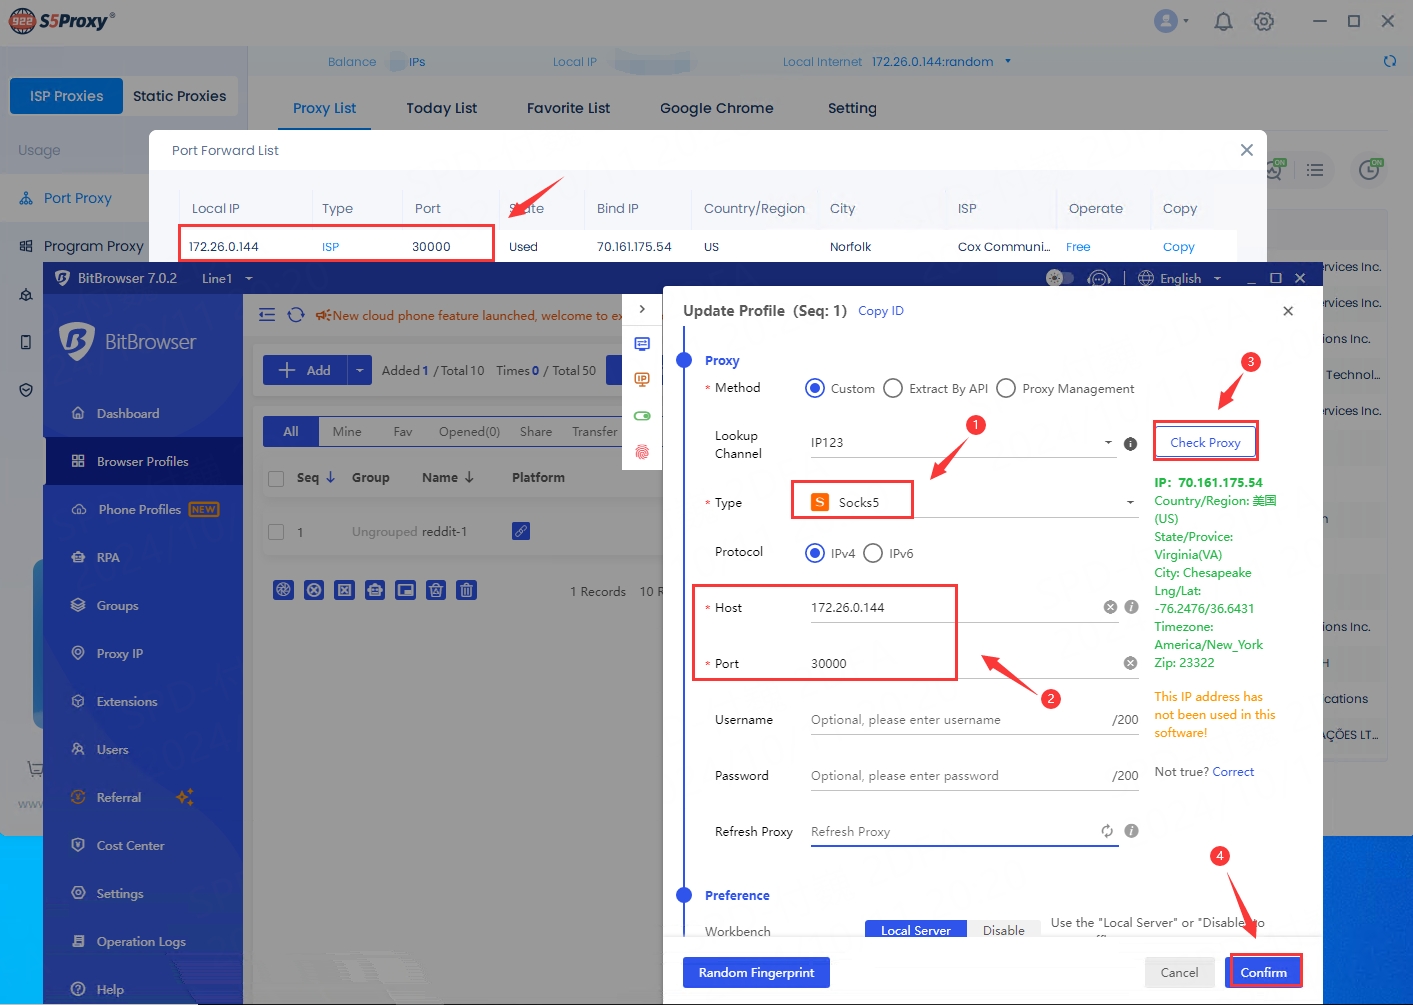Check the box for profile row 1
Image resolution: width=1413 pixels, height=1005 pixels.
point(276,532)
